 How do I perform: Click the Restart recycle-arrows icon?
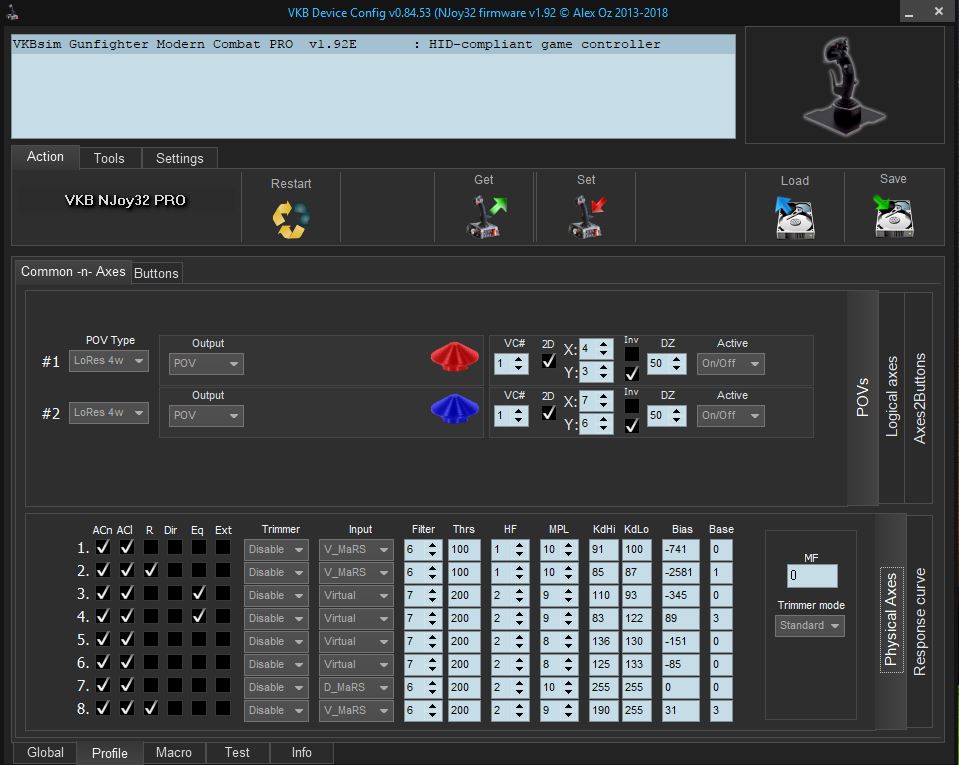[x=291, y=220]
